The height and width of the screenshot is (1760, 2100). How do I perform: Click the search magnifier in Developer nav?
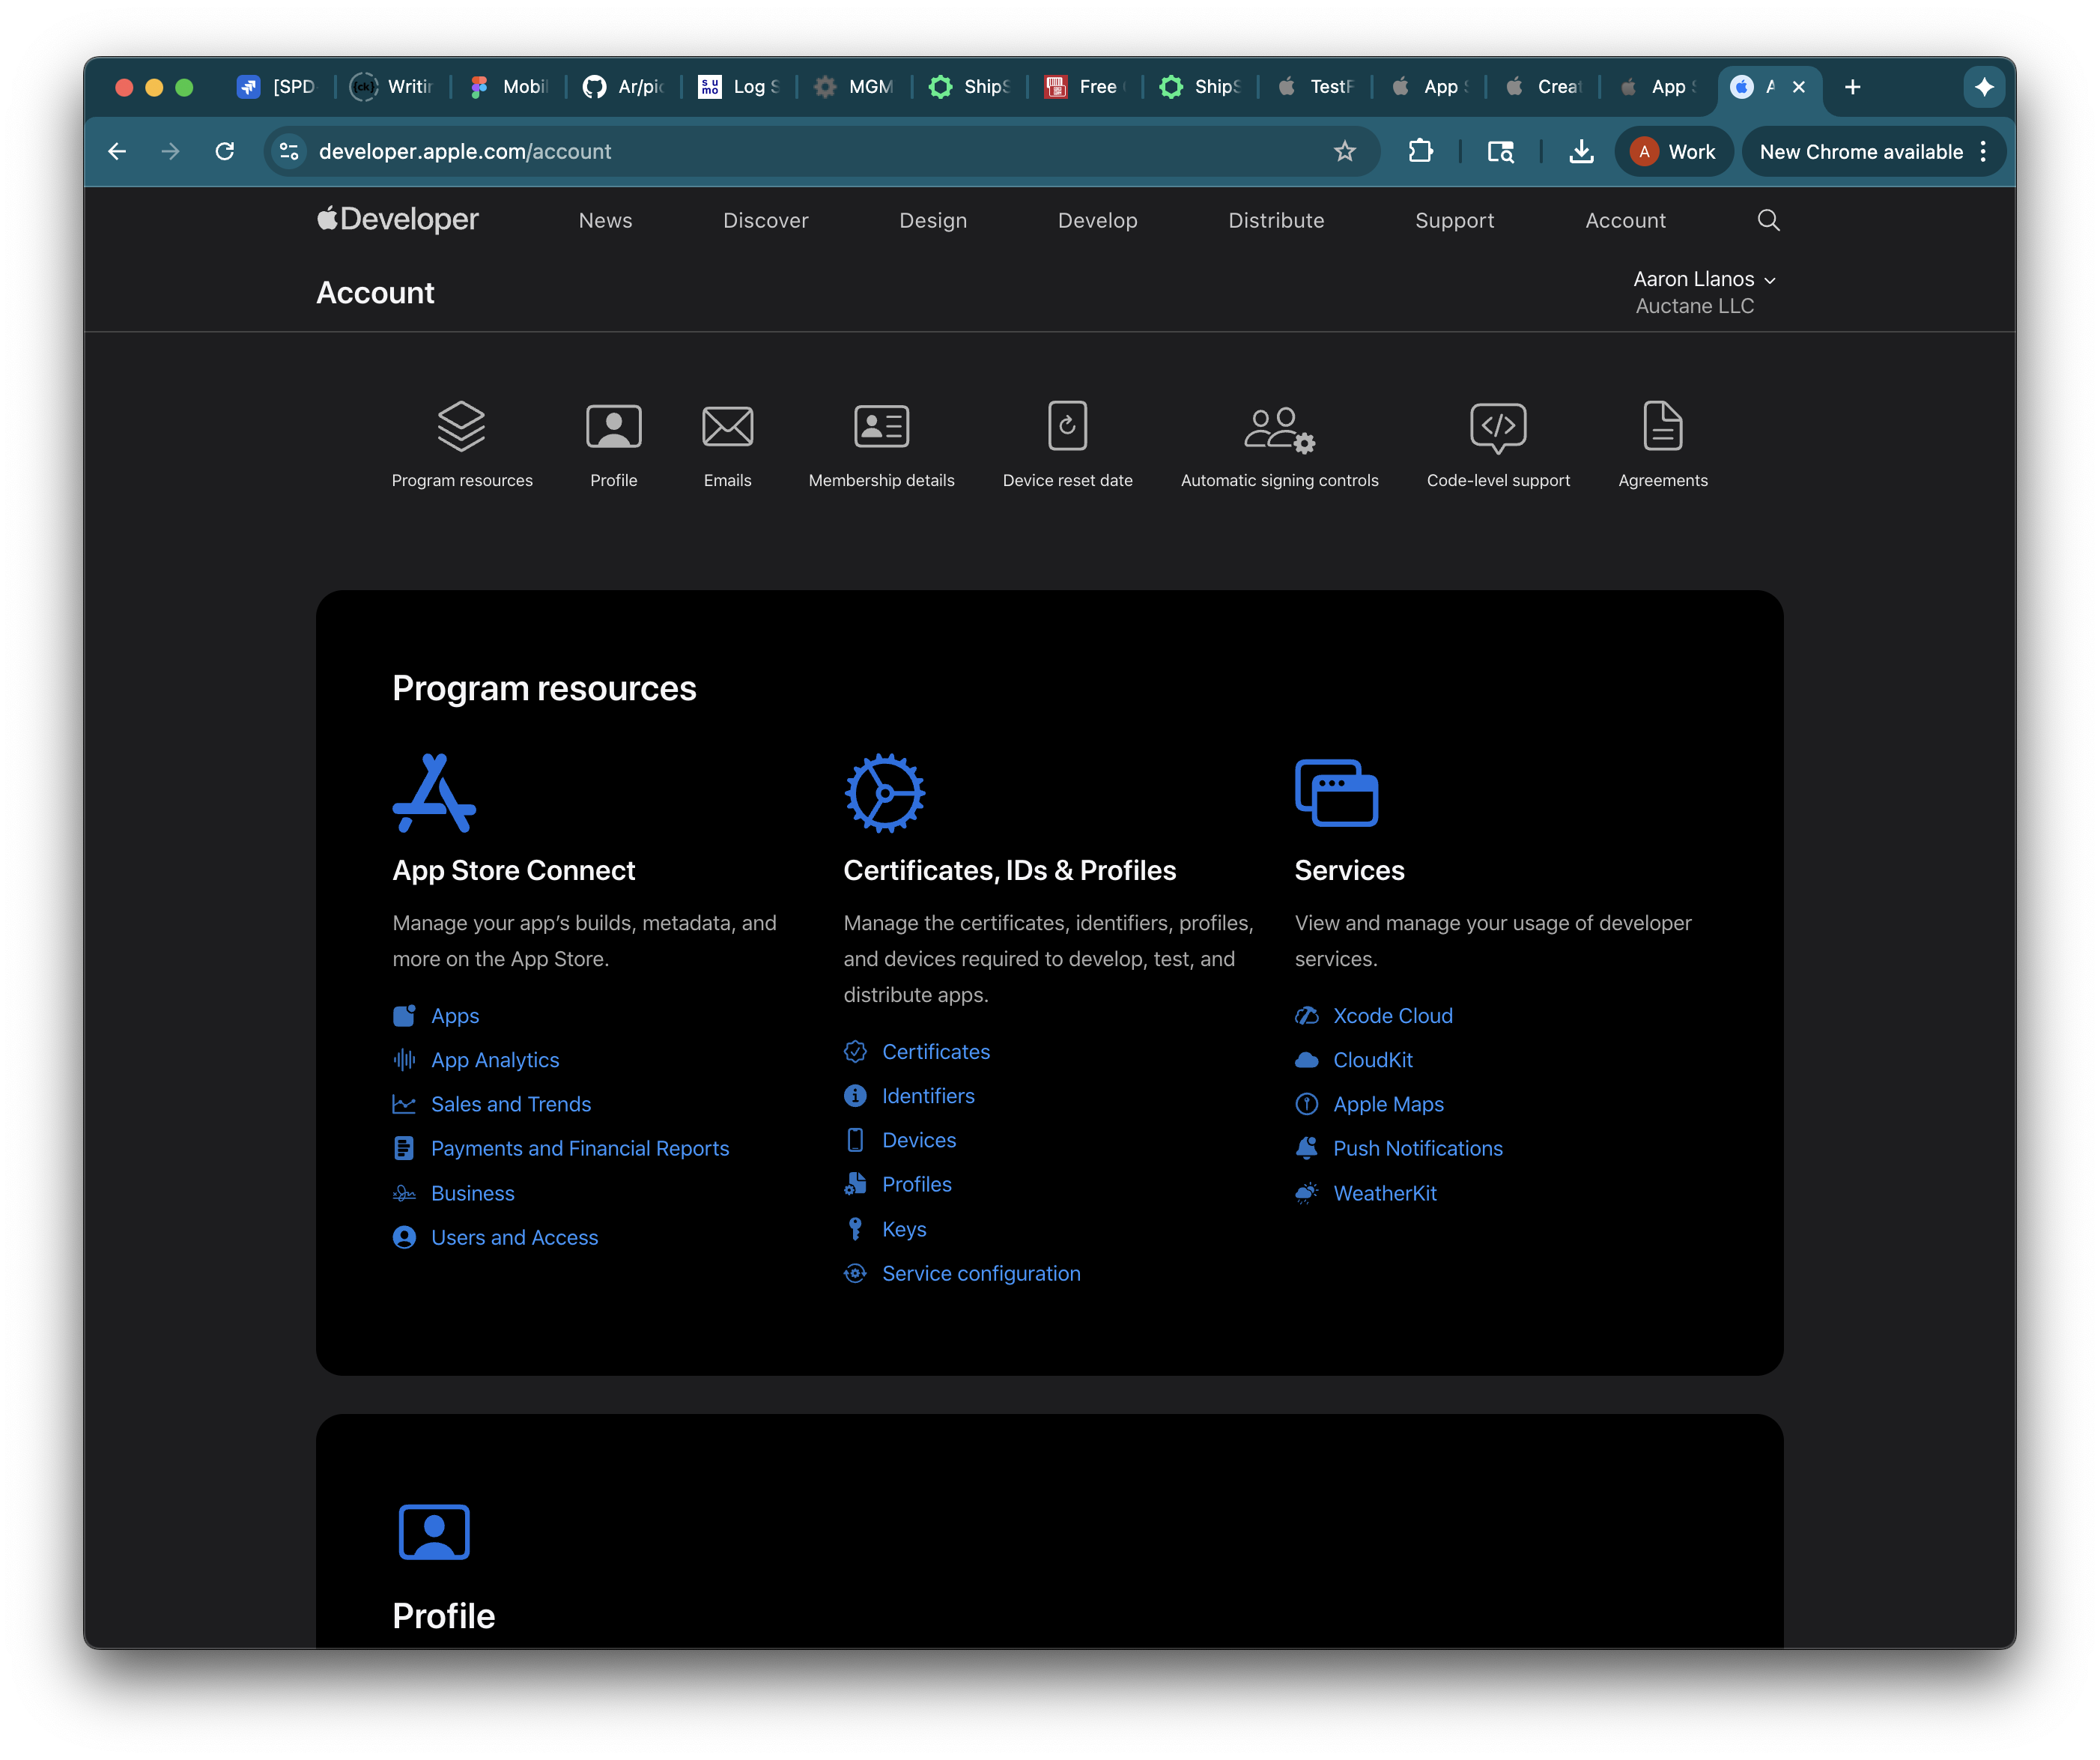[1768, 220]
